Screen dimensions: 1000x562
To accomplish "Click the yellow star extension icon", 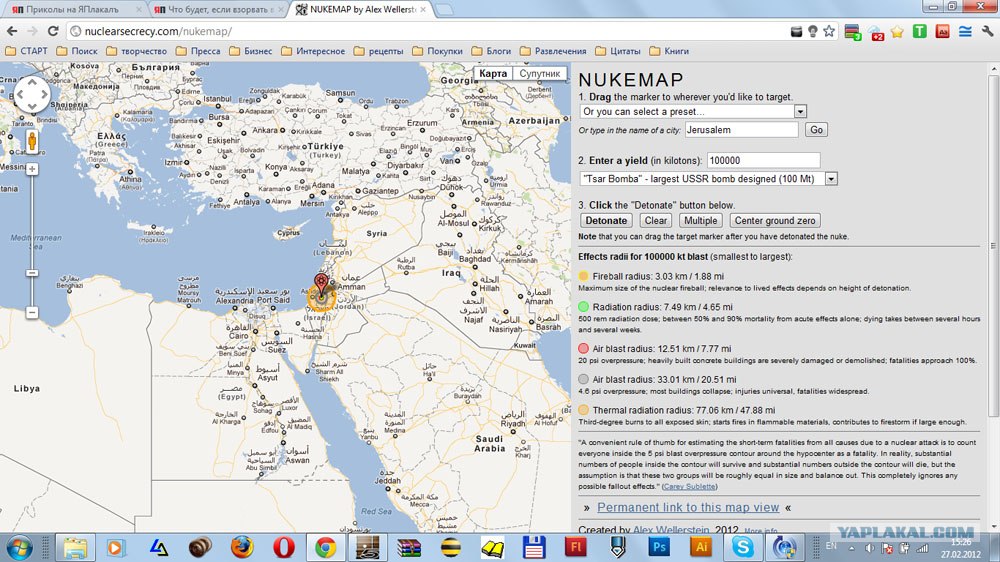I will click(897, 32).
